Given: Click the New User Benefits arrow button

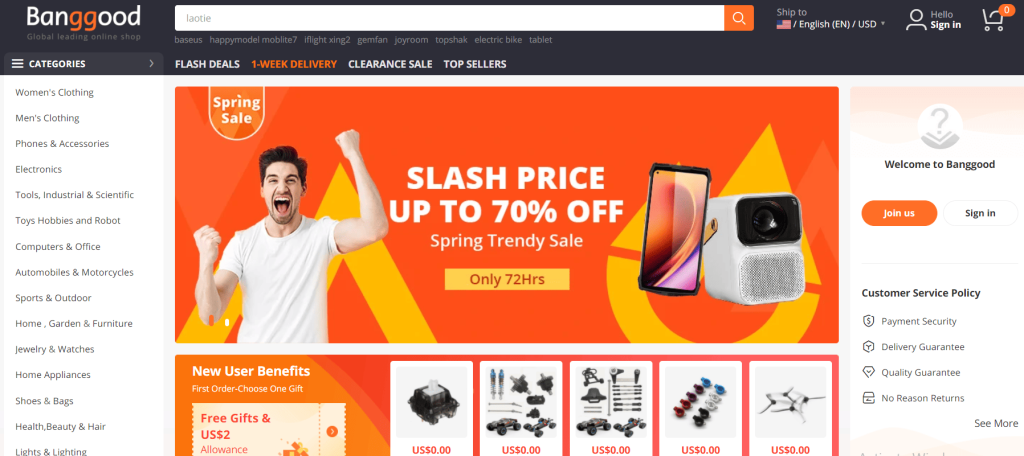Looking at the screenshot, I should tap(332, 431).
